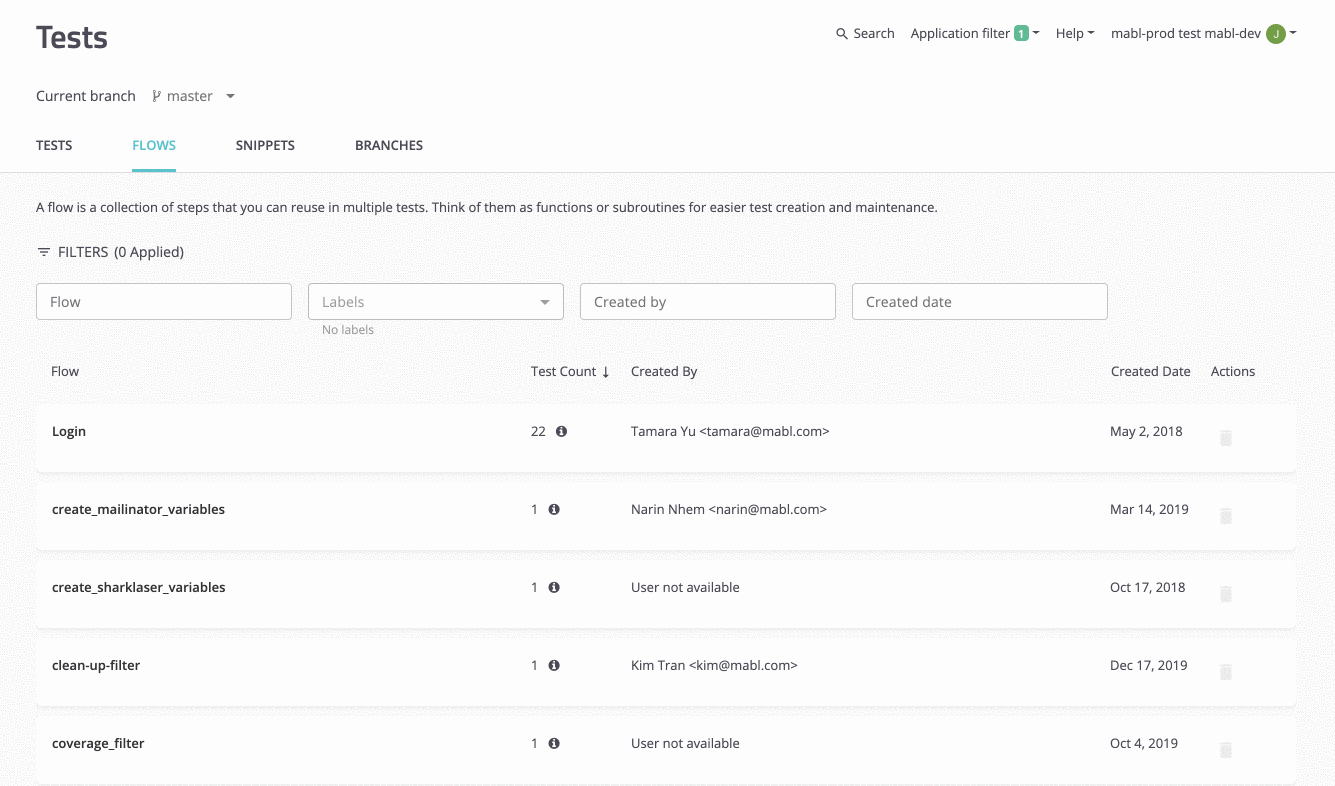The height and width of the screenshot is (786, 1335).
Task: Click the Created By column header
Action: pyautogui.click(x=664, y=372)
